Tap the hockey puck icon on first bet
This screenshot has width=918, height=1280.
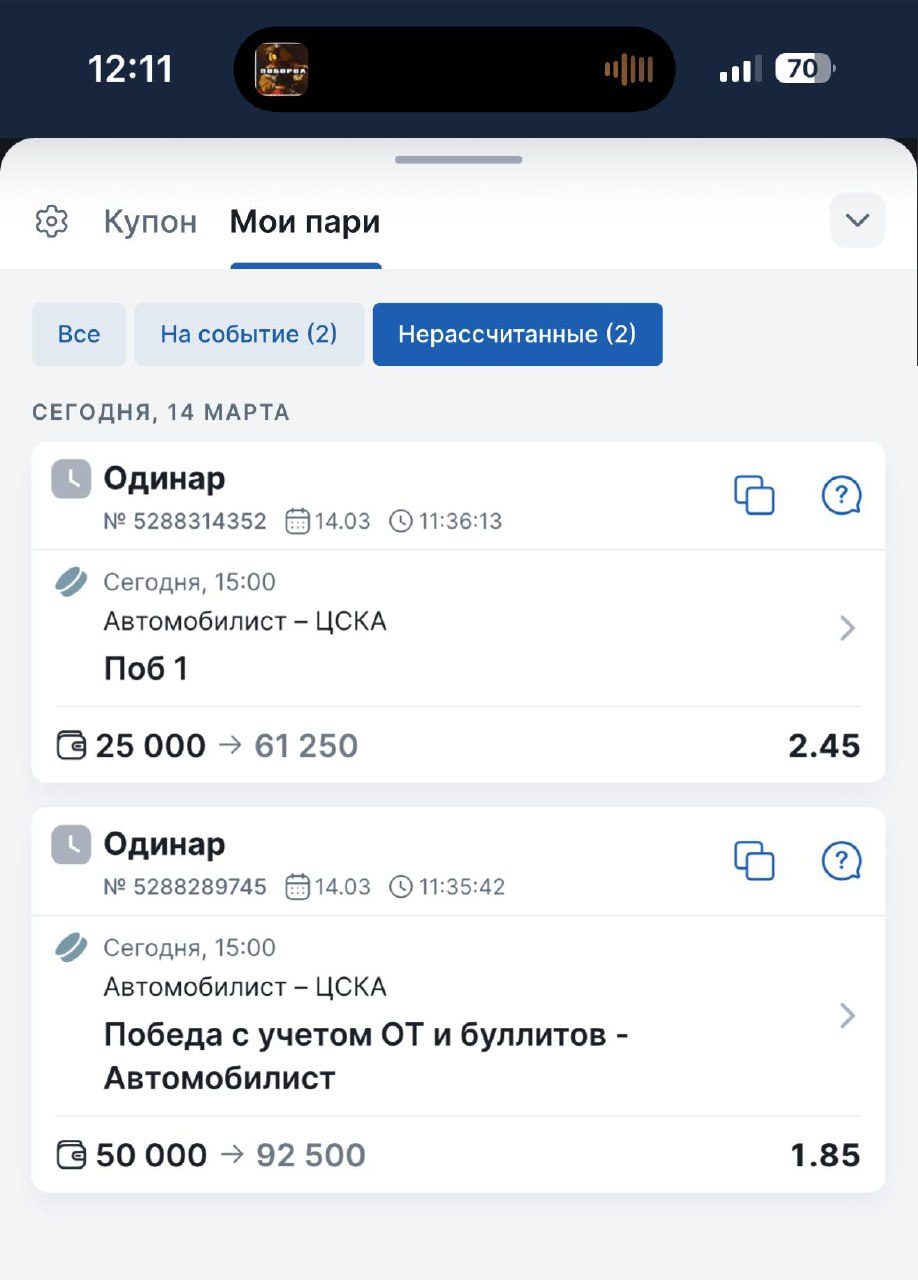point(71,582)
